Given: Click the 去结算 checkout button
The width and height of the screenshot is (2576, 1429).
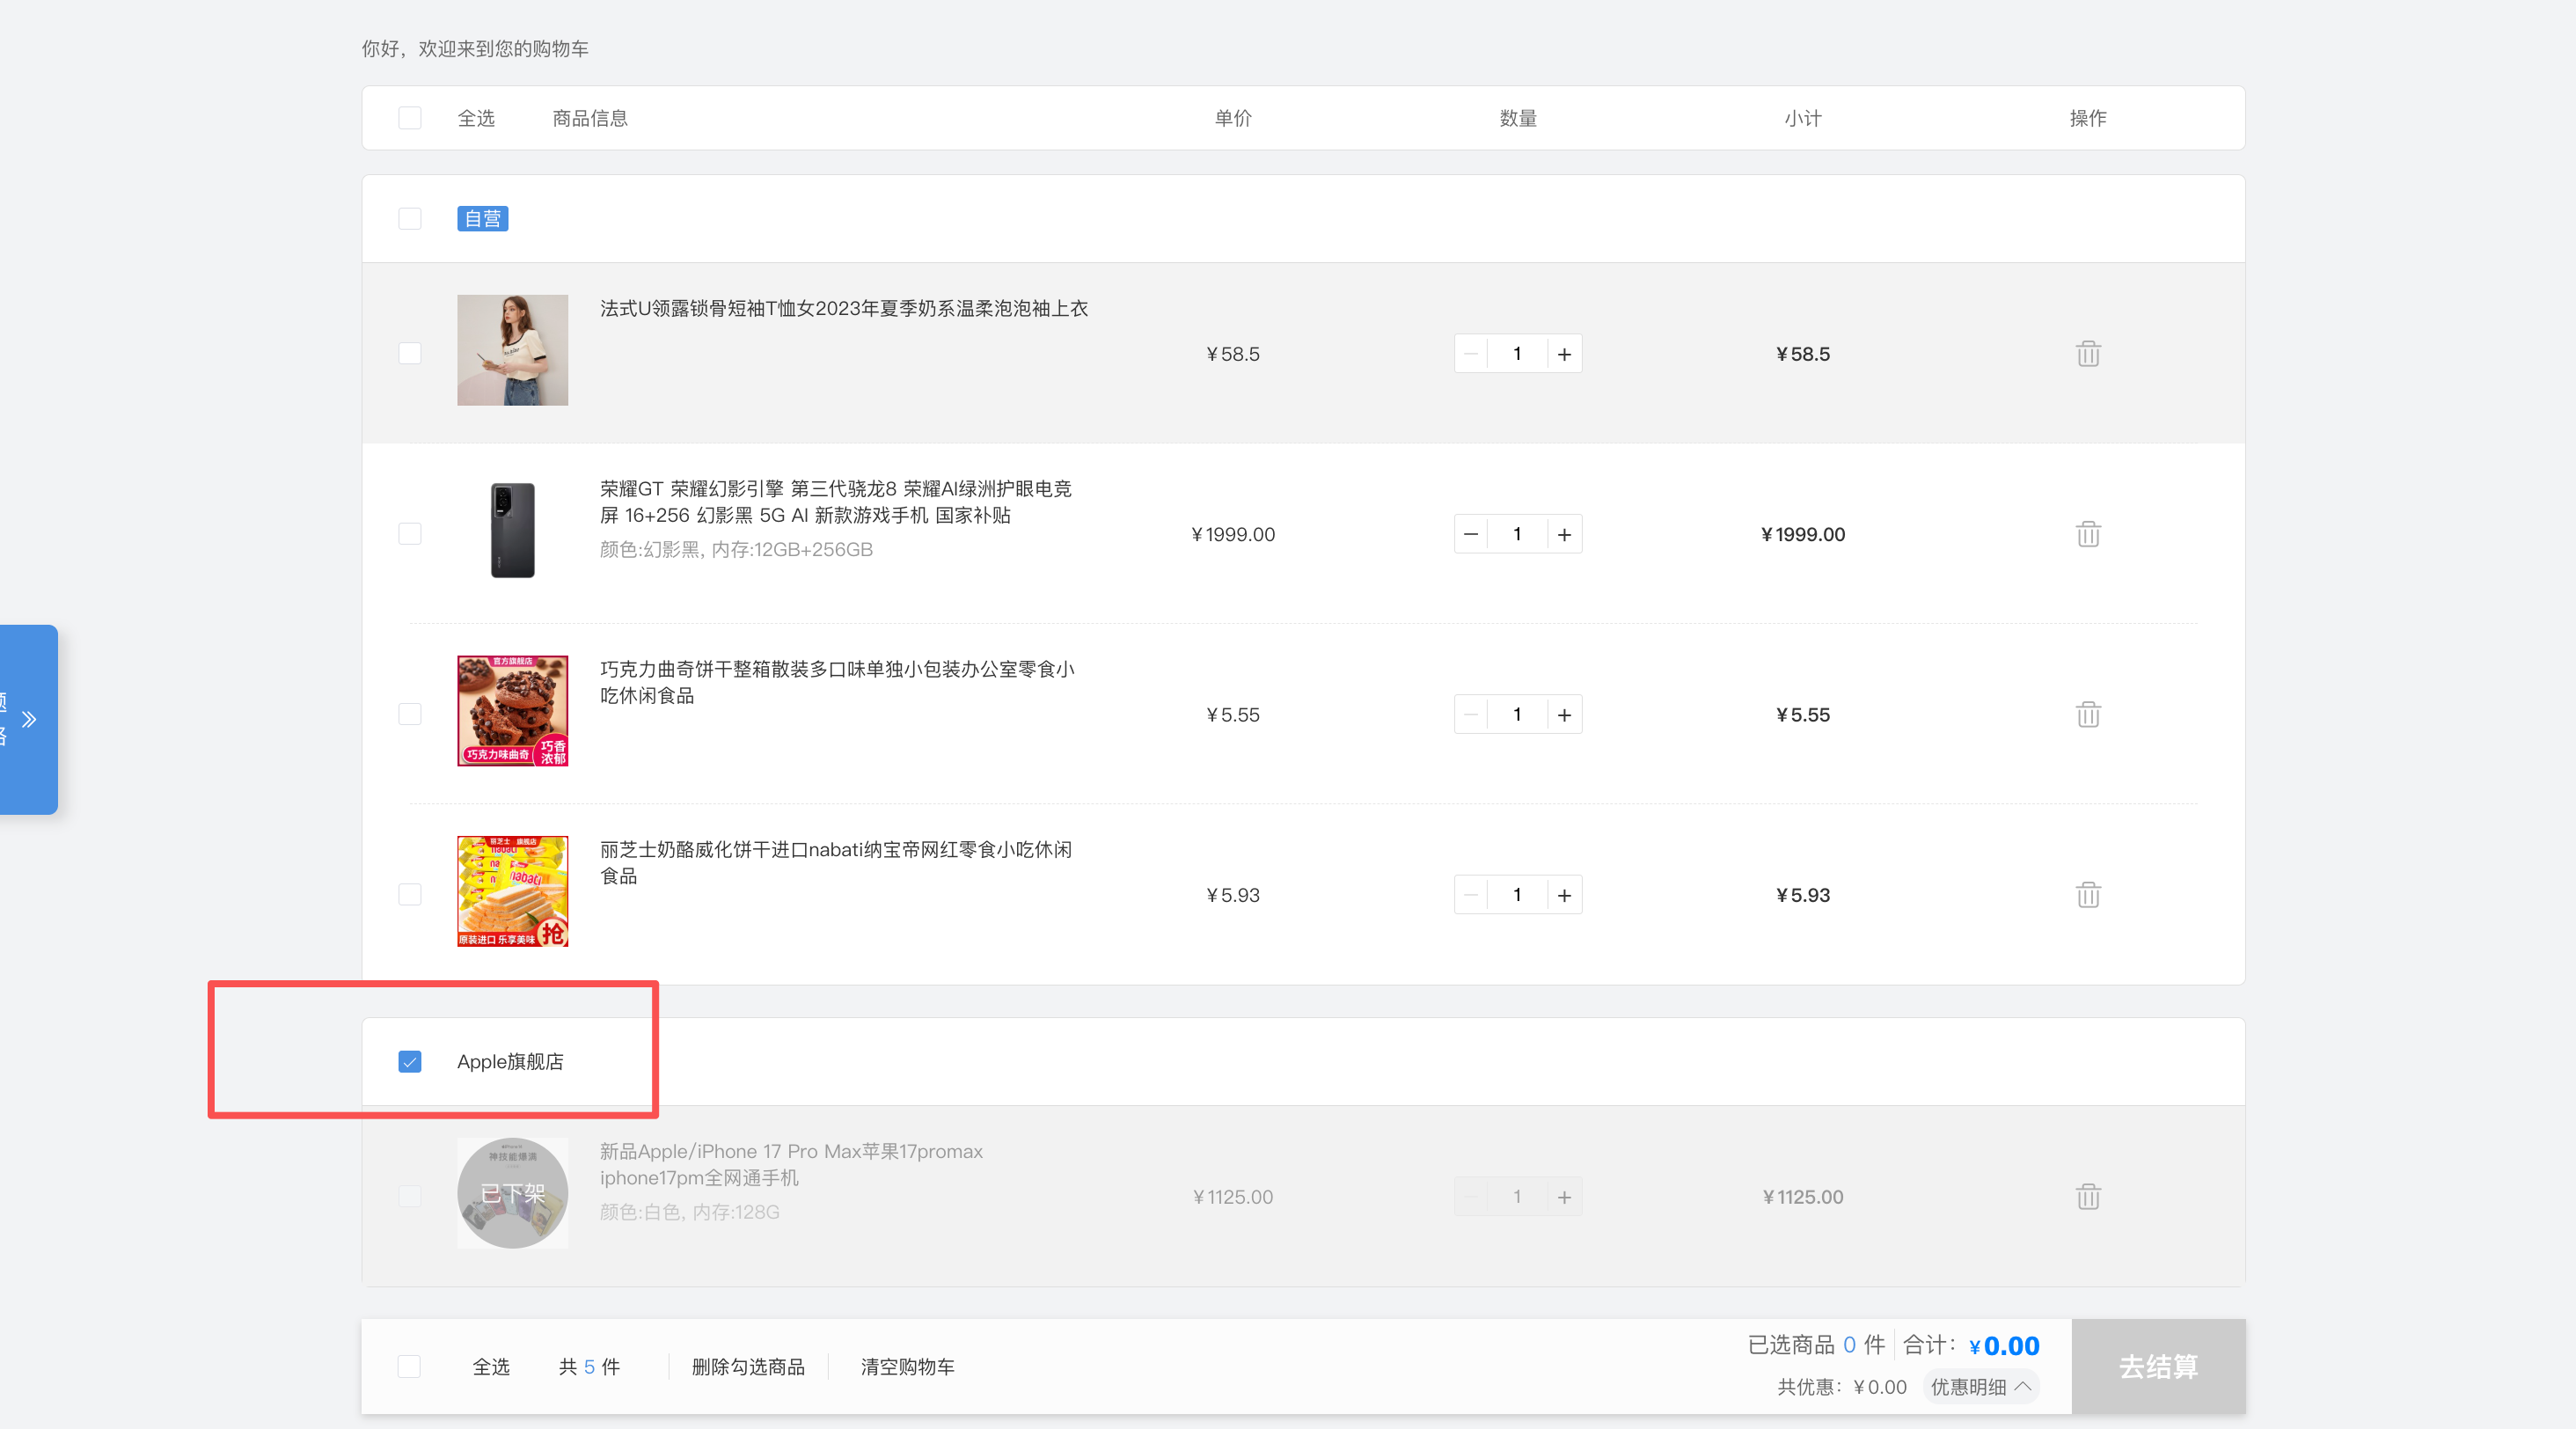Looking at the screenshot, I should coord(2158,1366).
